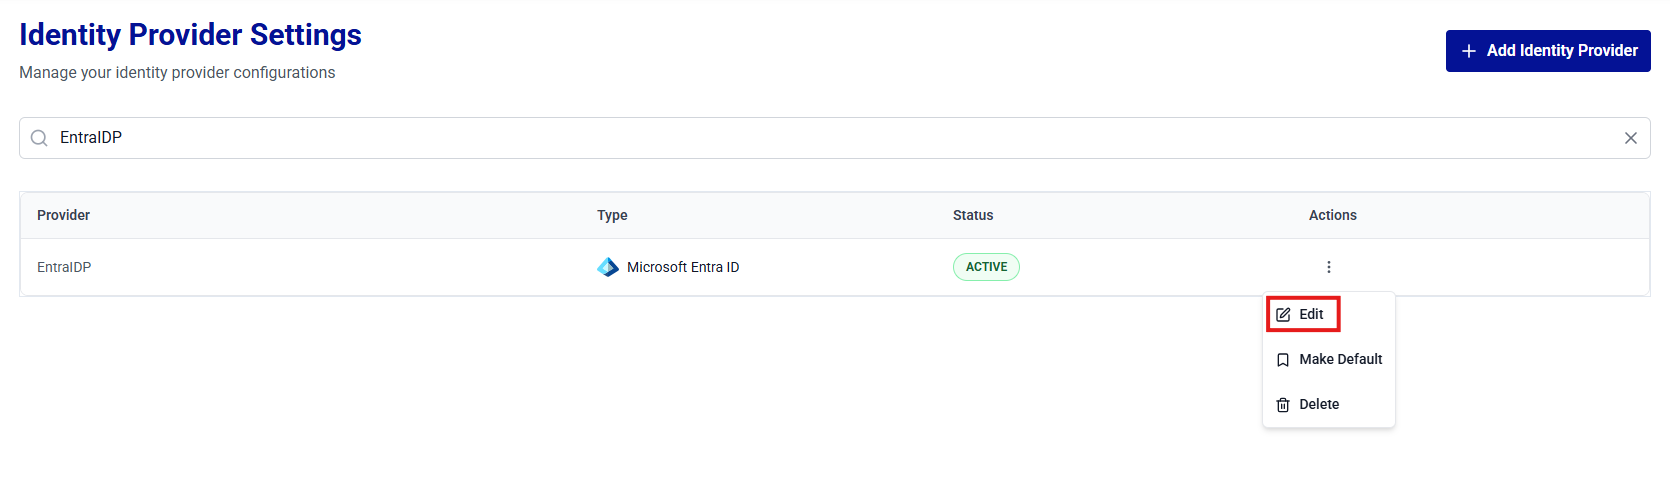This screenshot has height=481, width=1670.
Task: Select Make Default in the context menu
Action: tap(1340, 359)
